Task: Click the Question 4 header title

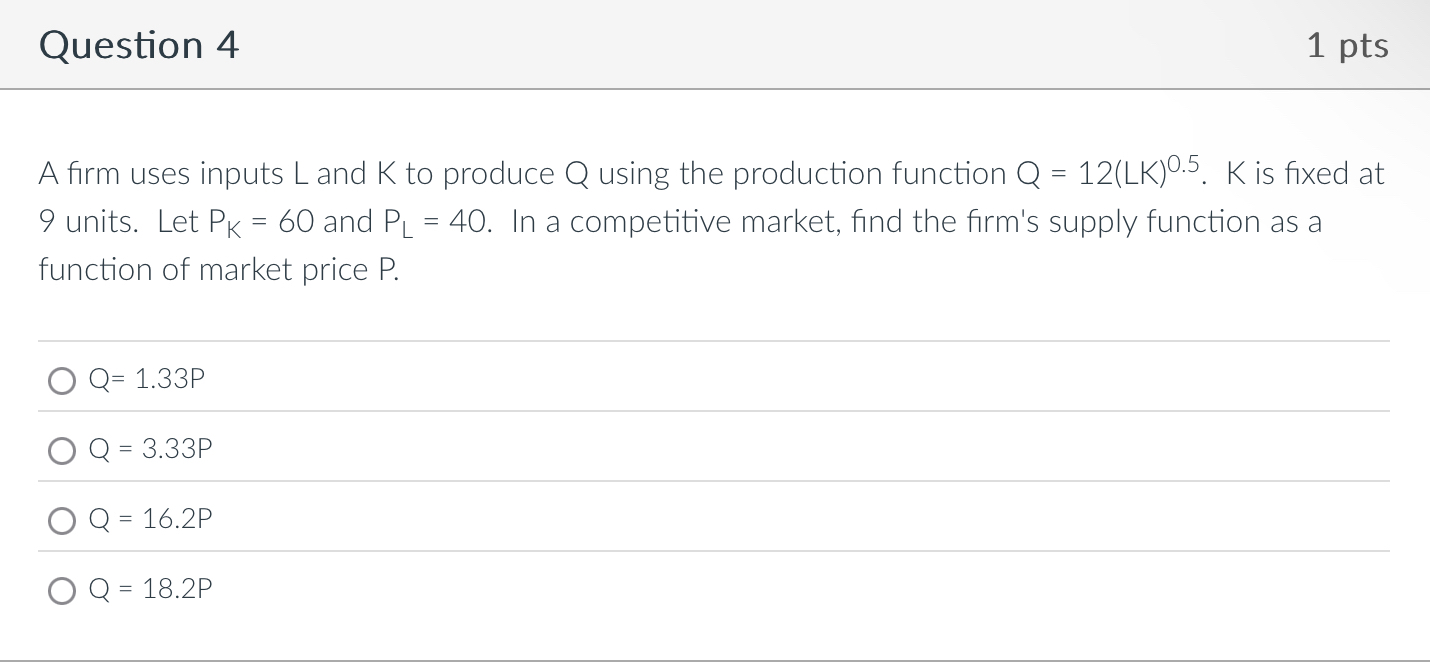Action: point(139,44)
